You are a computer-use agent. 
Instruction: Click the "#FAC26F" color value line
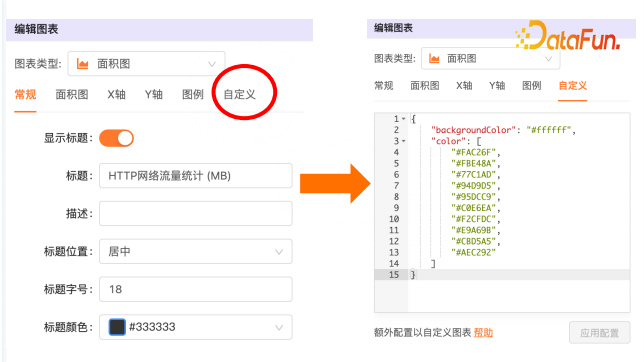click(476, 152)
